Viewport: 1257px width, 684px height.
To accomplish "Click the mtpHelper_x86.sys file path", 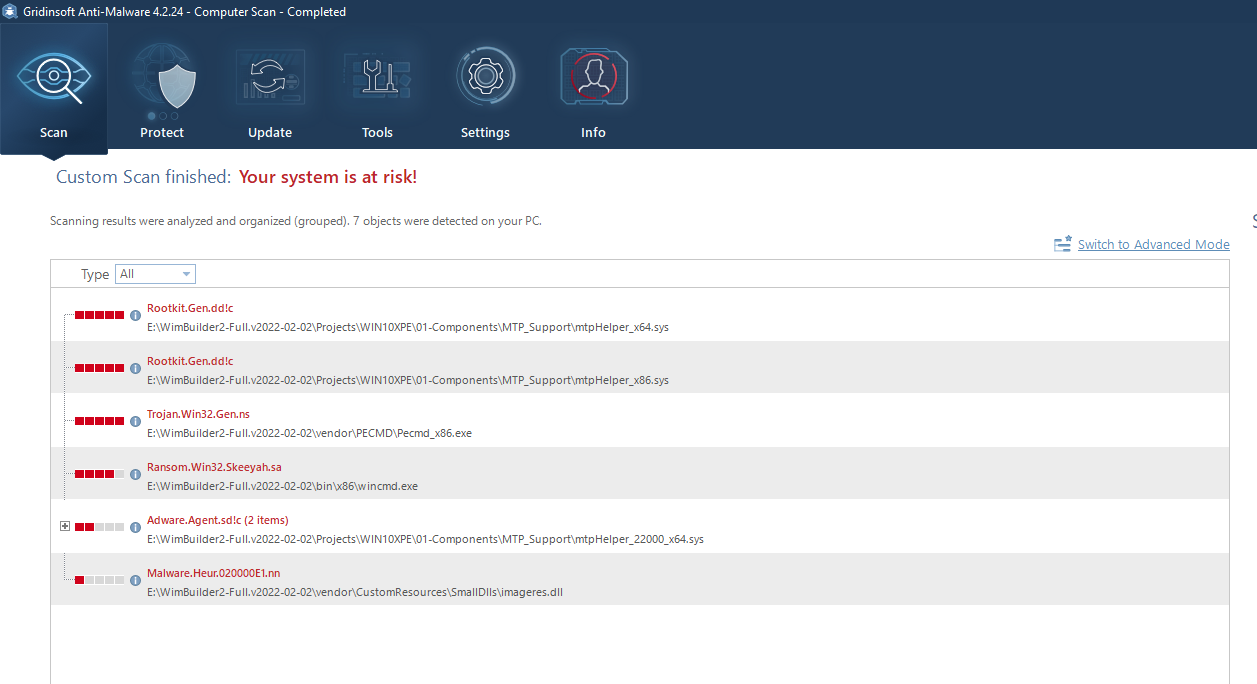I will (x=408, y=380).
